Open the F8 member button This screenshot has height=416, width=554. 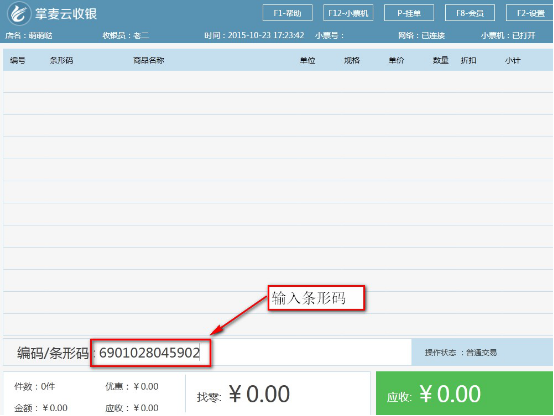(x=470, y=13)
